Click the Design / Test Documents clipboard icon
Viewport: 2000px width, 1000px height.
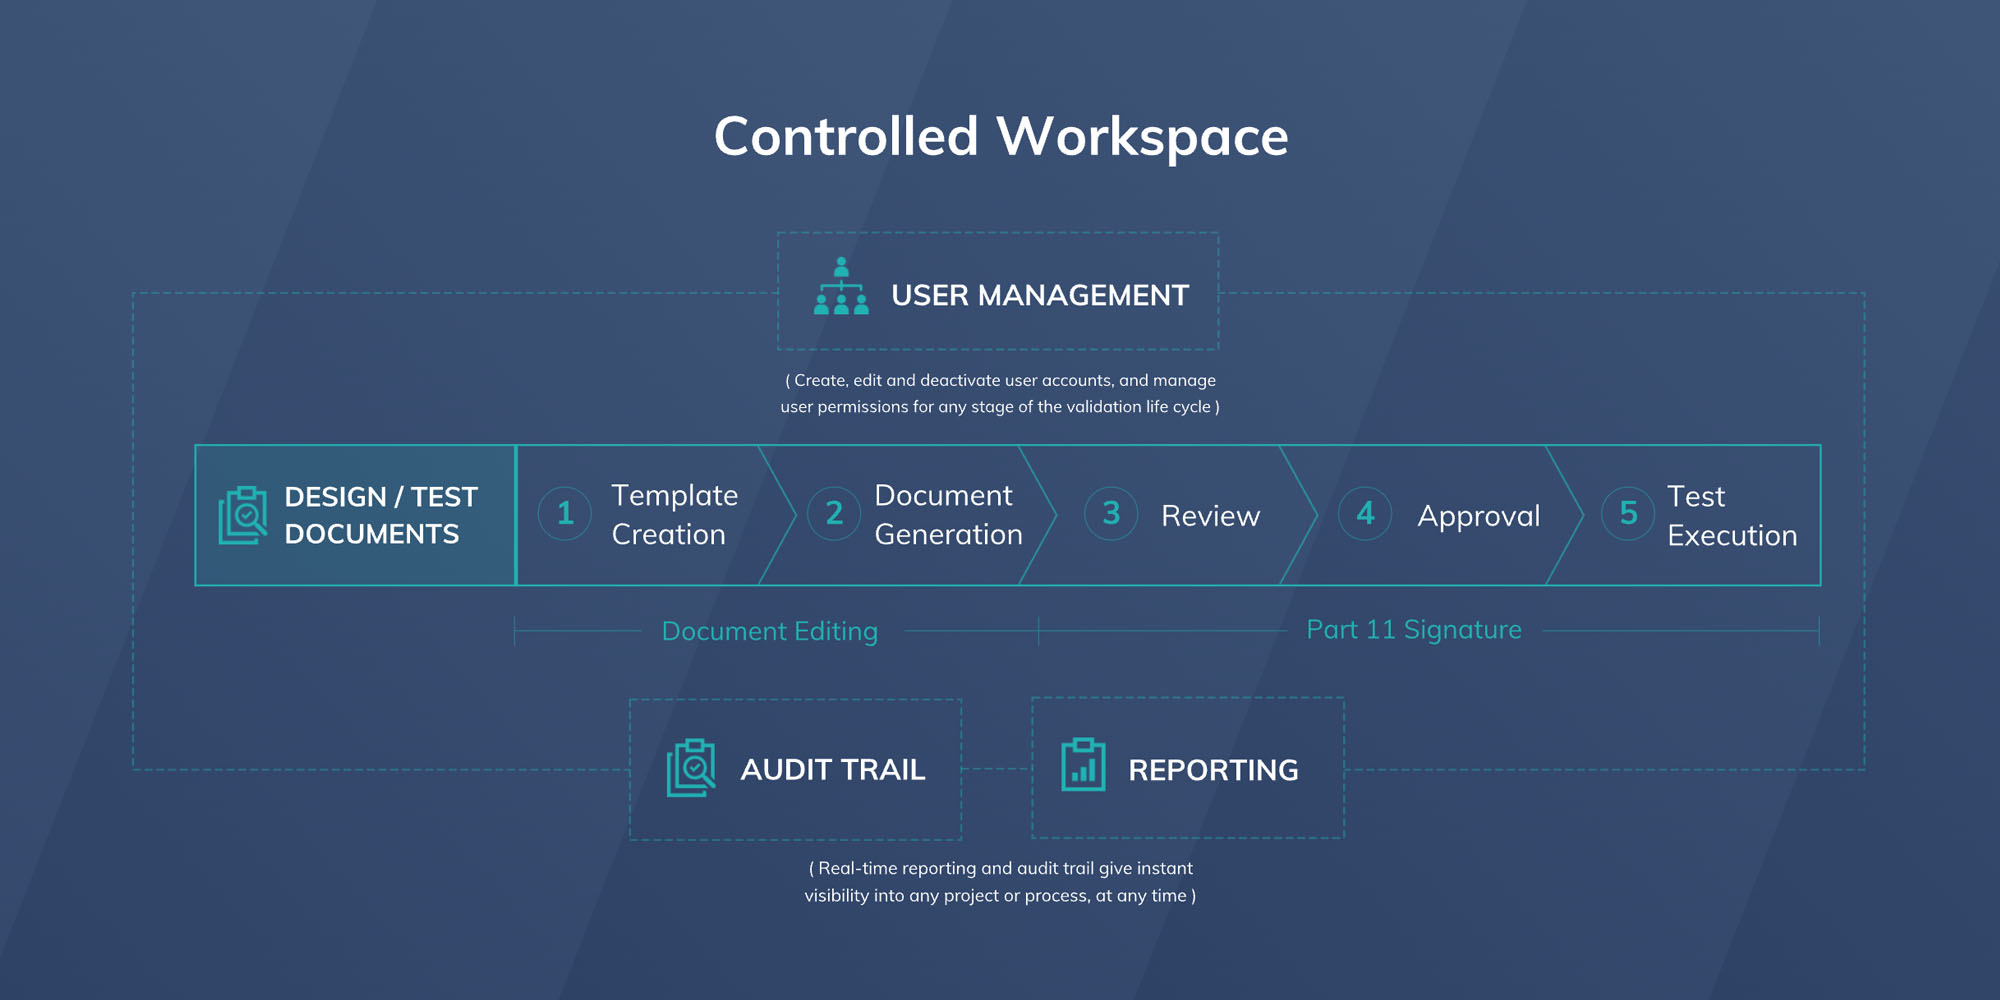click(x=243, y=515)
